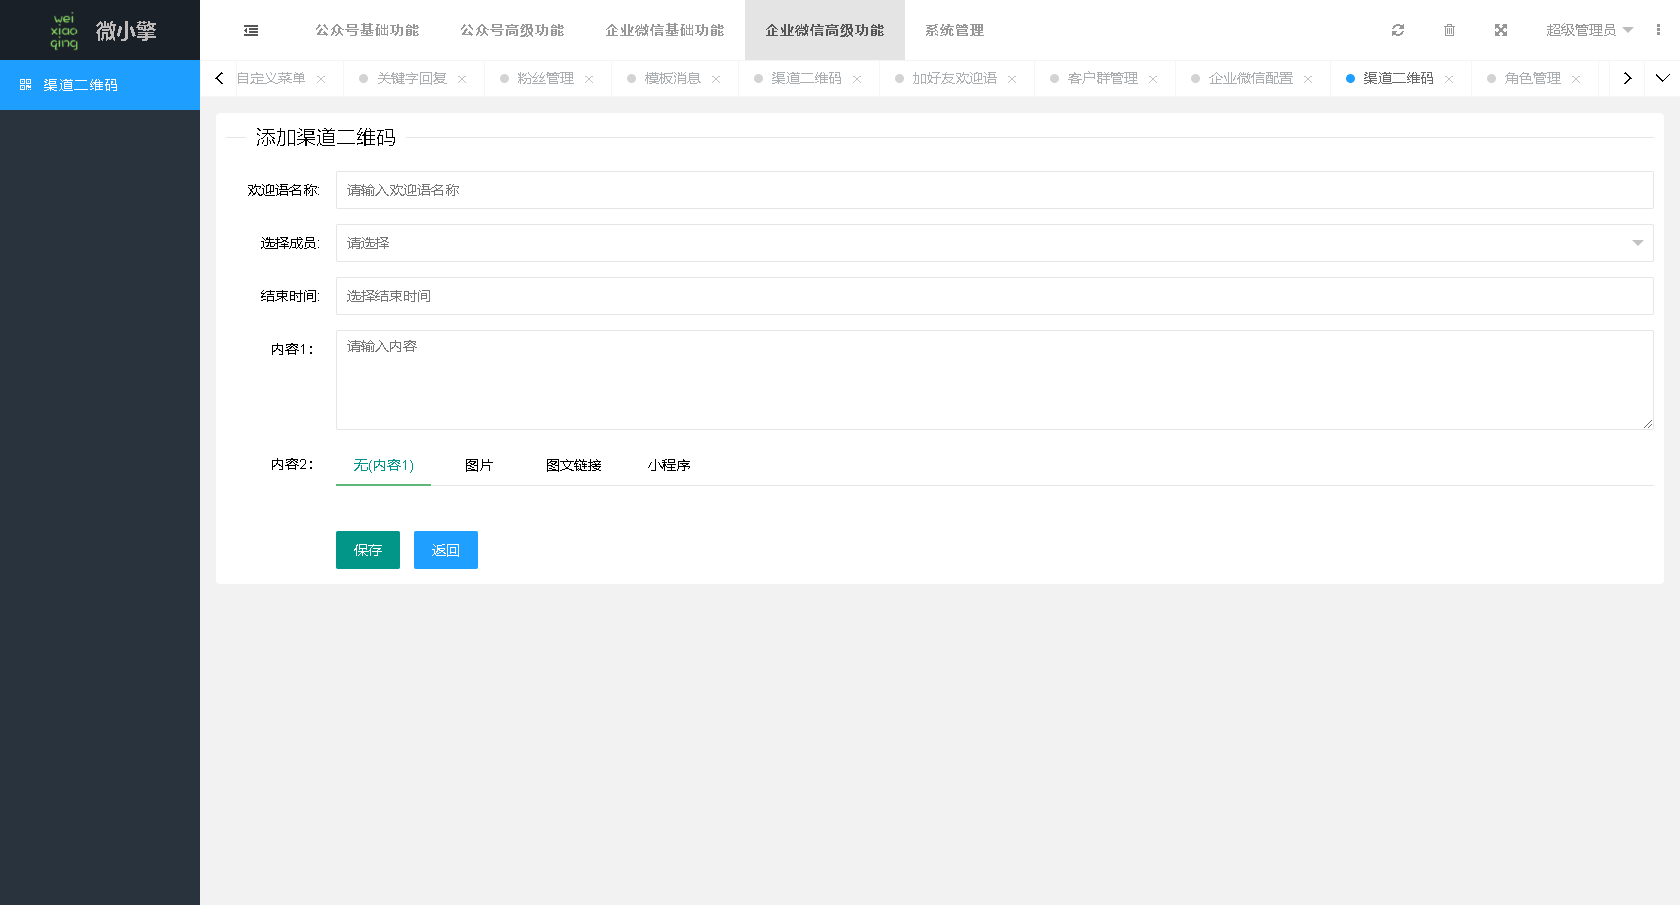The height and width of the screenshot is (905, 1680).
Task: Select the 图片 content type option
Action: pyautogui.click(x=478, y=465)
